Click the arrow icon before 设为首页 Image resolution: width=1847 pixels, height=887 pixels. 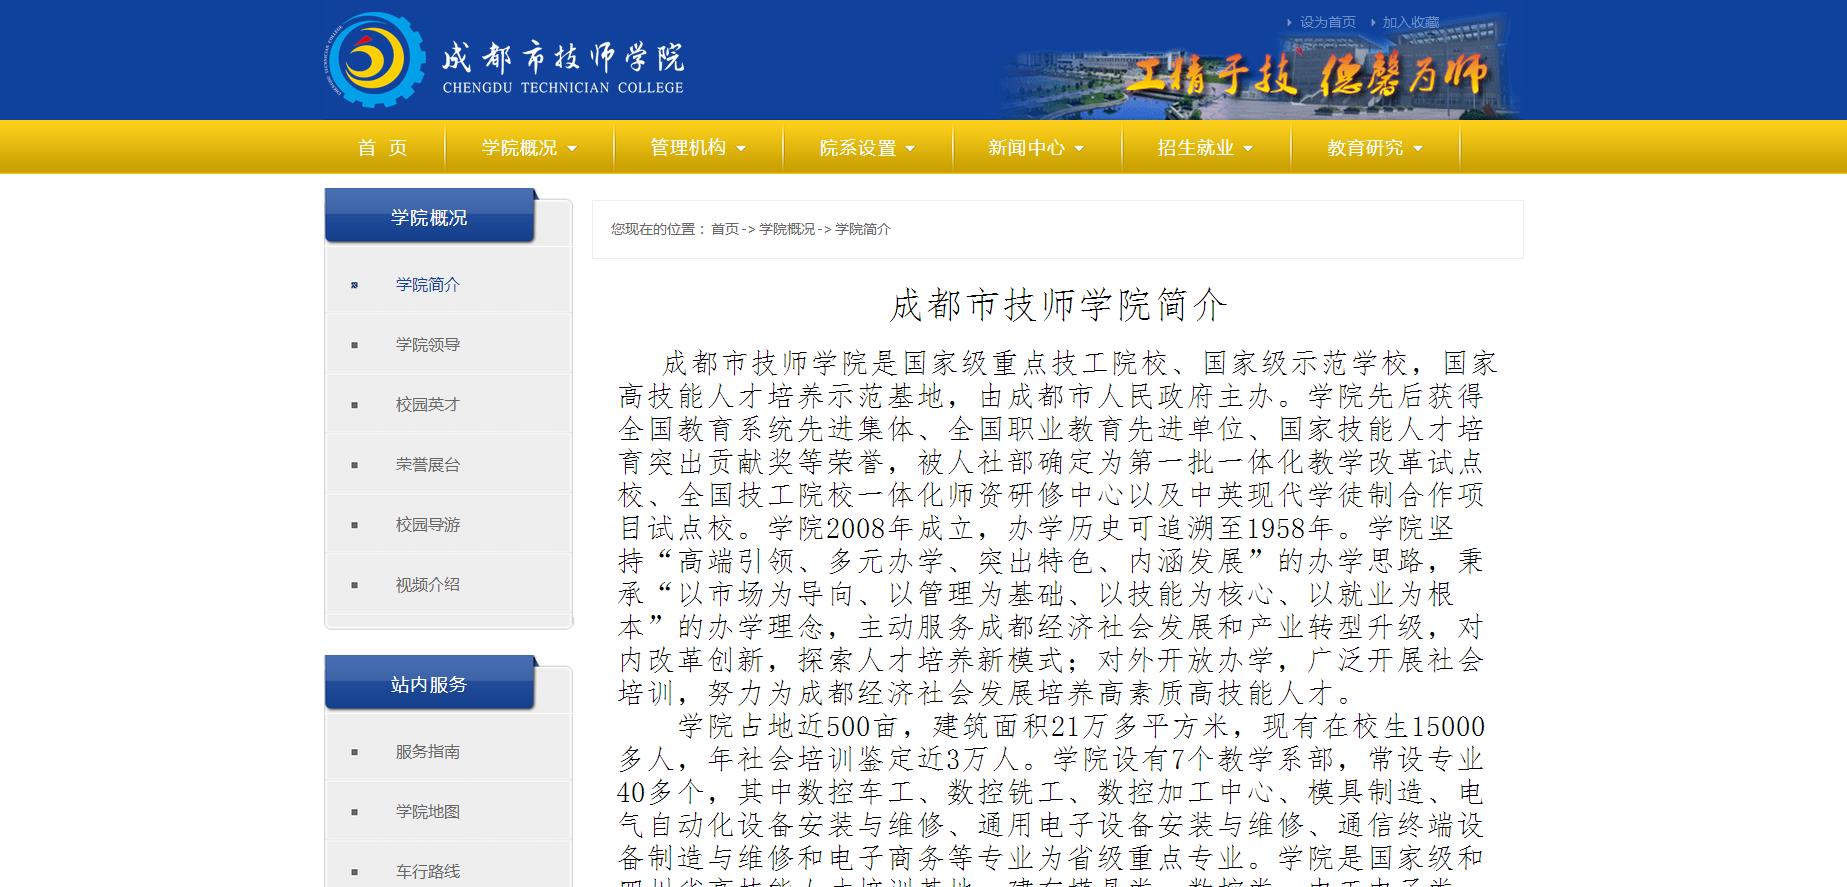click(1289, 22)
